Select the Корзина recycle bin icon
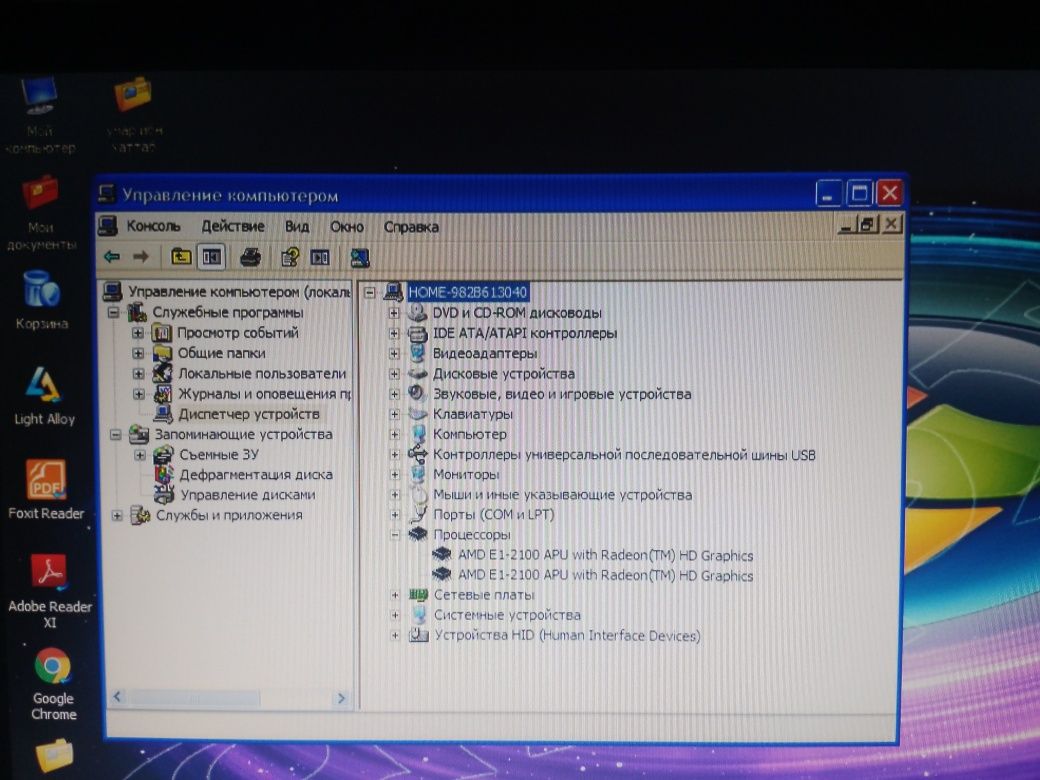The height and width of the screenshot is (780, 1040). [41, 300]
